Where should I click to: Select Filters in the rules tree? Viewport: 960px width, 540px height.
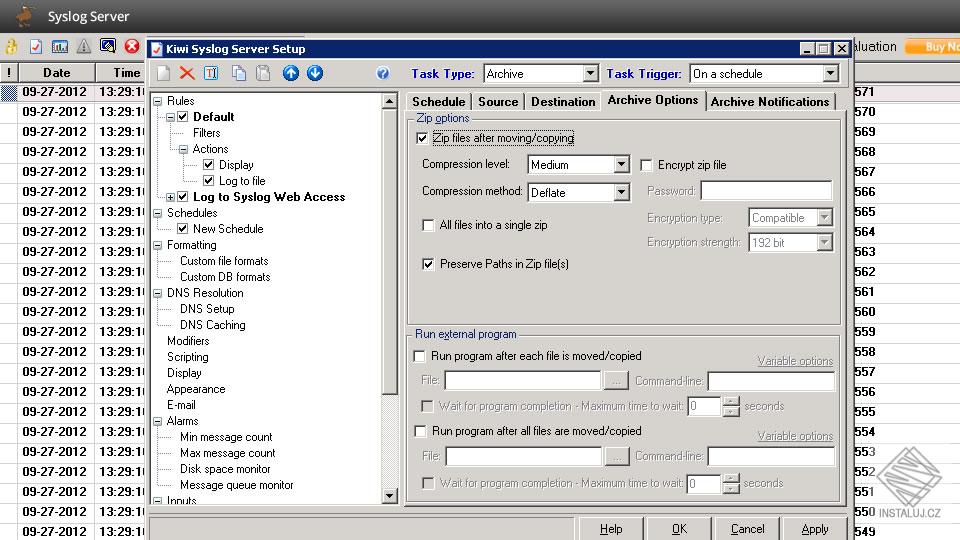tap(206, 133)
